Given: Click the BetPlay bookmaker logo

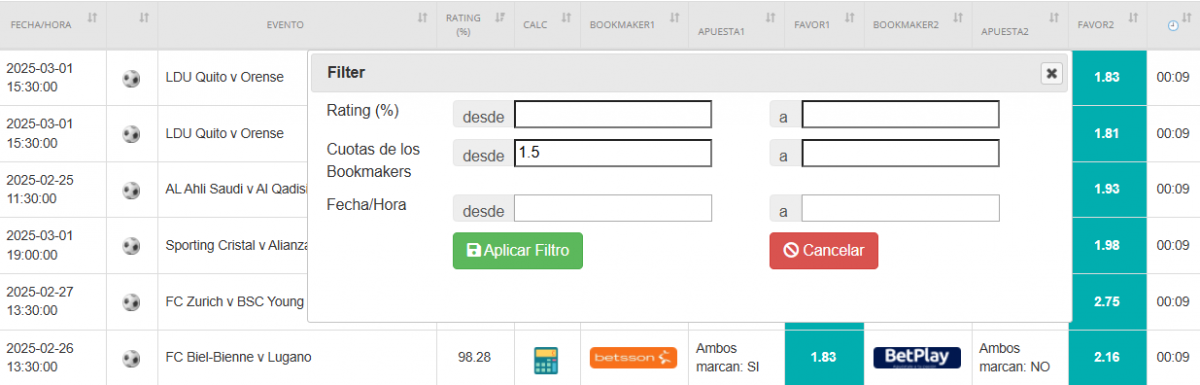Looking at the screenshot, I should pos(917,357).
